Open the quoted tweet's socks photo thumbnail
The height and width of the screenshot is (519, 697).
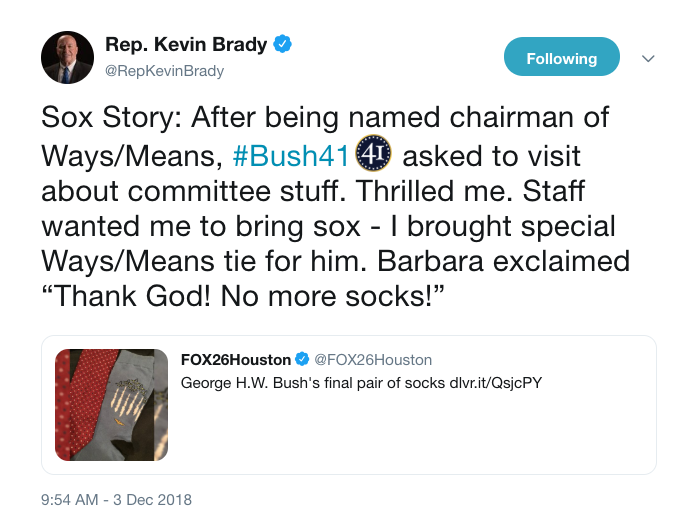pos(111,404)
